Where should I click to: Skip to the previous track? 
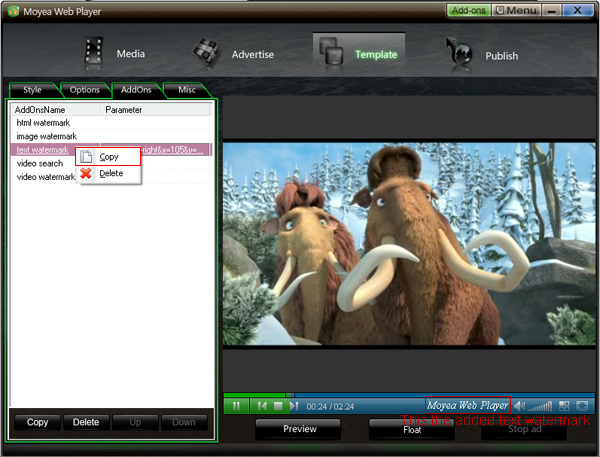(262, 406)
